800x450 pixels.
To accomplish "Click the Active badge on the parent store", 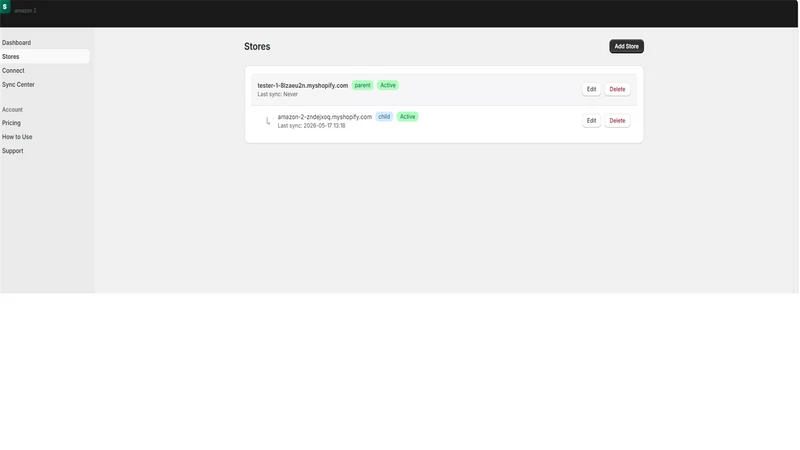I will 388,85.
